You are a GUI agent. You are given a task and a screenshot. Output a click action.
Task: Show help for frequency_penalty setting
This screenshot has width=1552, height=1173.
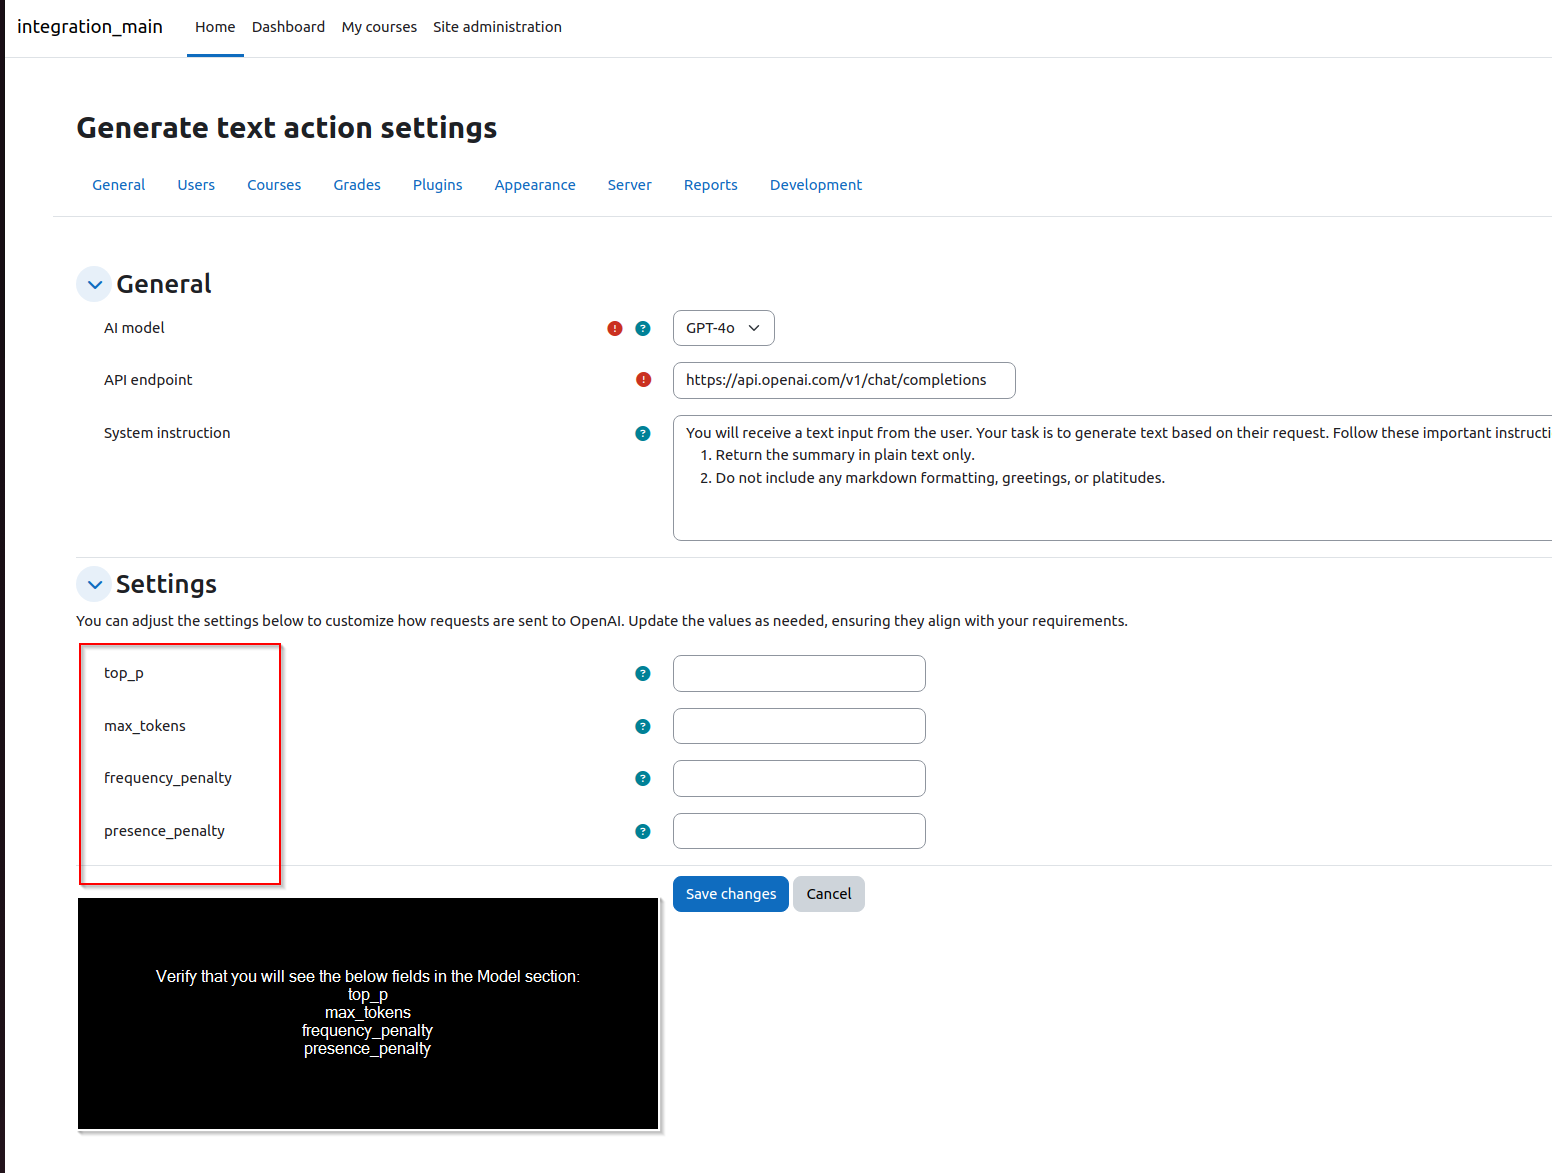(x=643, y=779)
